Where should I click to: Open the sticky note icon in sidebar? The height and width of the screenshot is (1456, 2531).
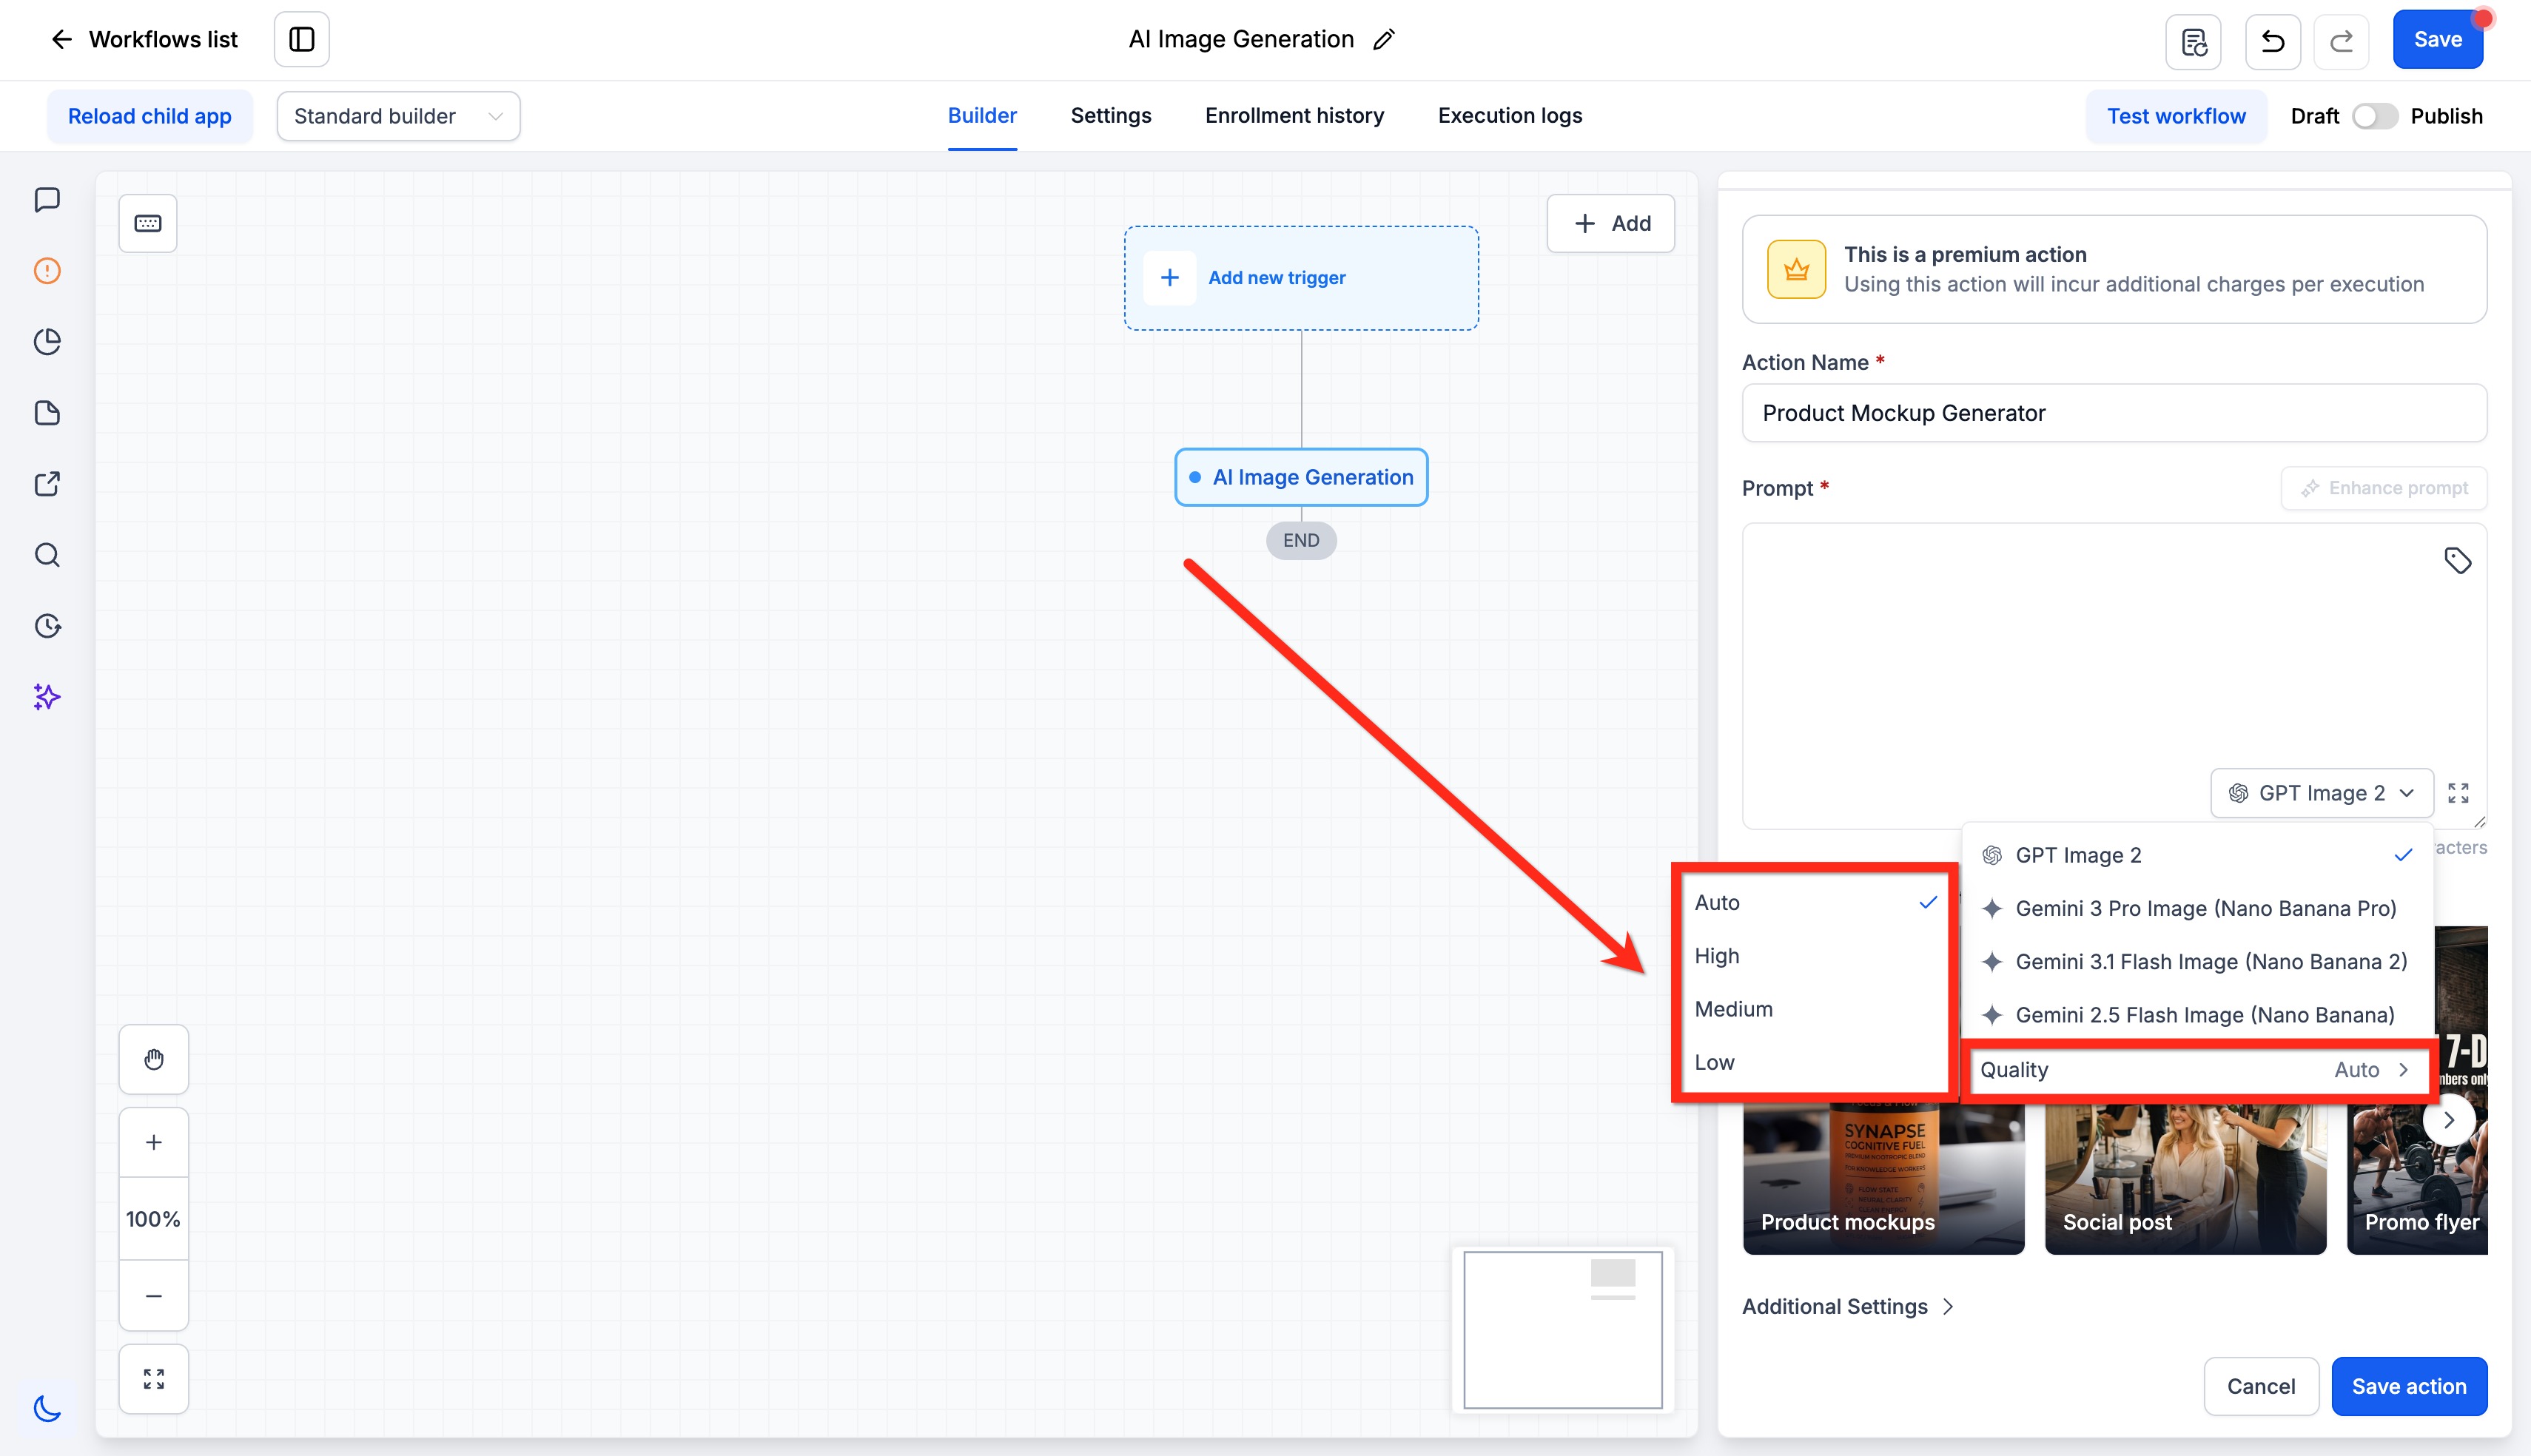coord(47,413)
